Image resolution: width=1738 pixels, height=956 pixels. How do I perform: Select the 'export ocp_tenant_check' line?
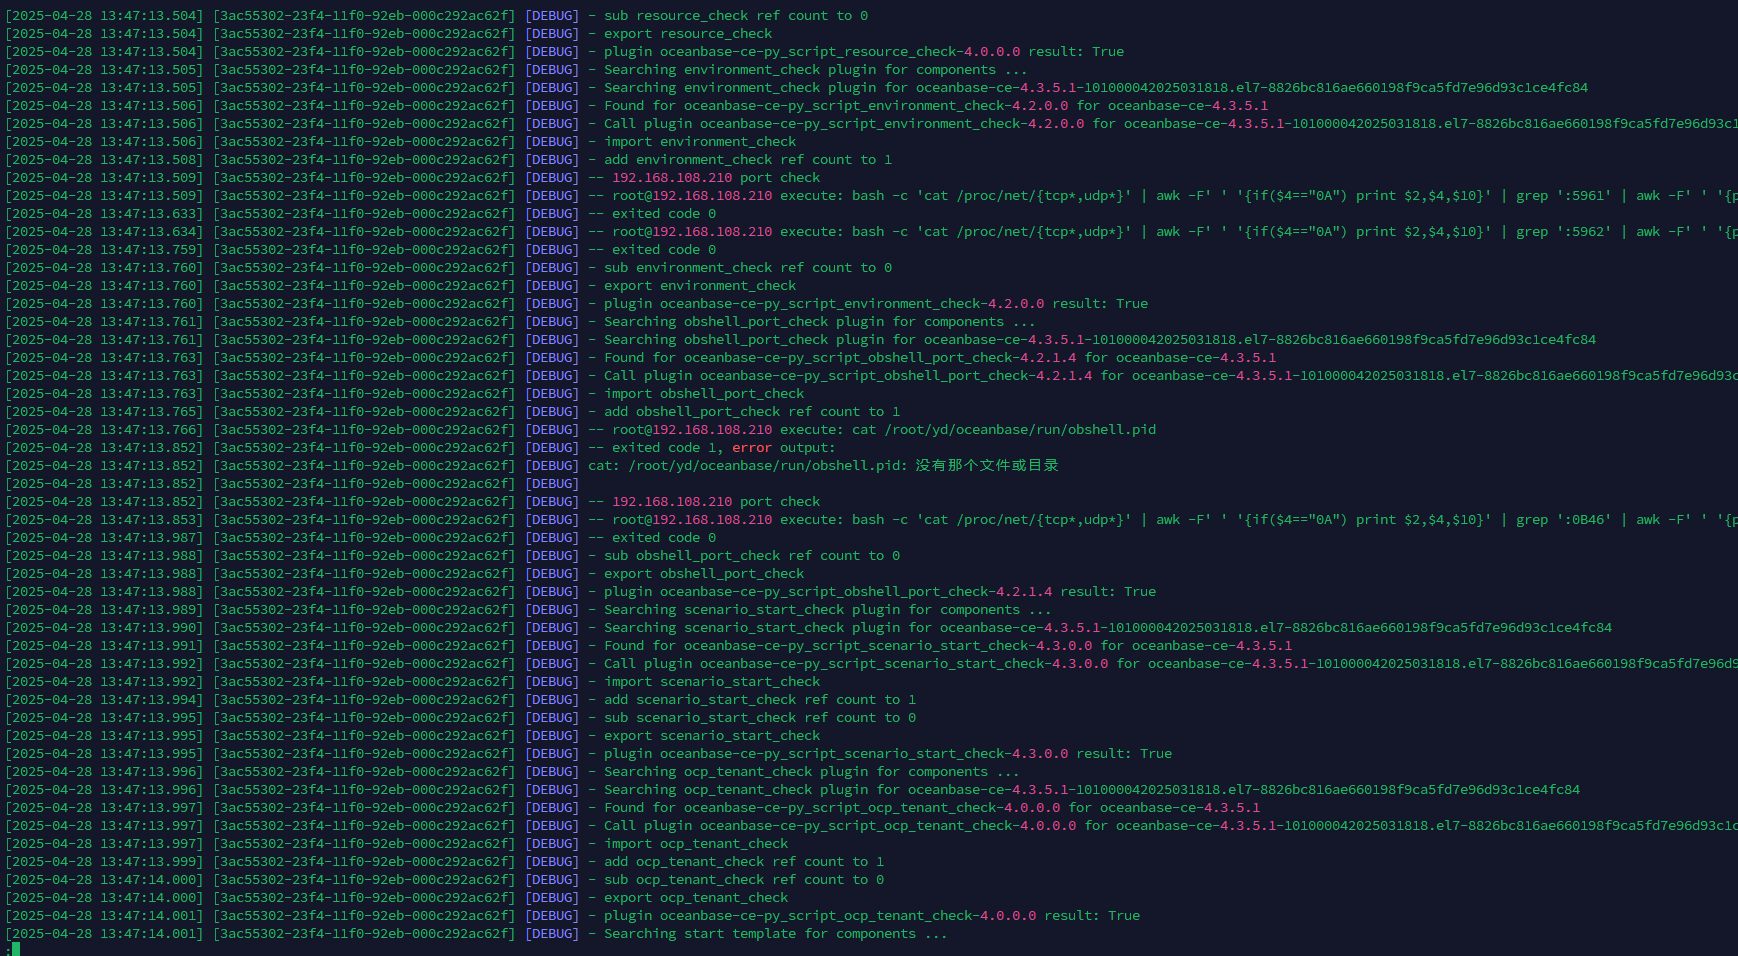coord(696,898)
